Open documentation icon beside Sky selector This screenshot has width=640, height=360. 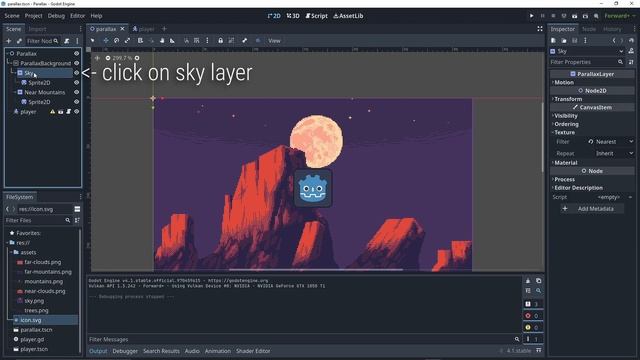click(631, 51)
